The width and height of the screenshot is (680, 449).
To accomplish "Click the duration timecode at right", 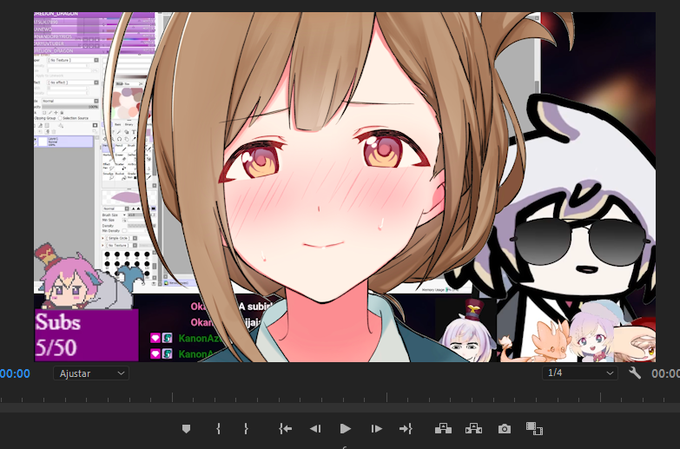I will [666, 374].
